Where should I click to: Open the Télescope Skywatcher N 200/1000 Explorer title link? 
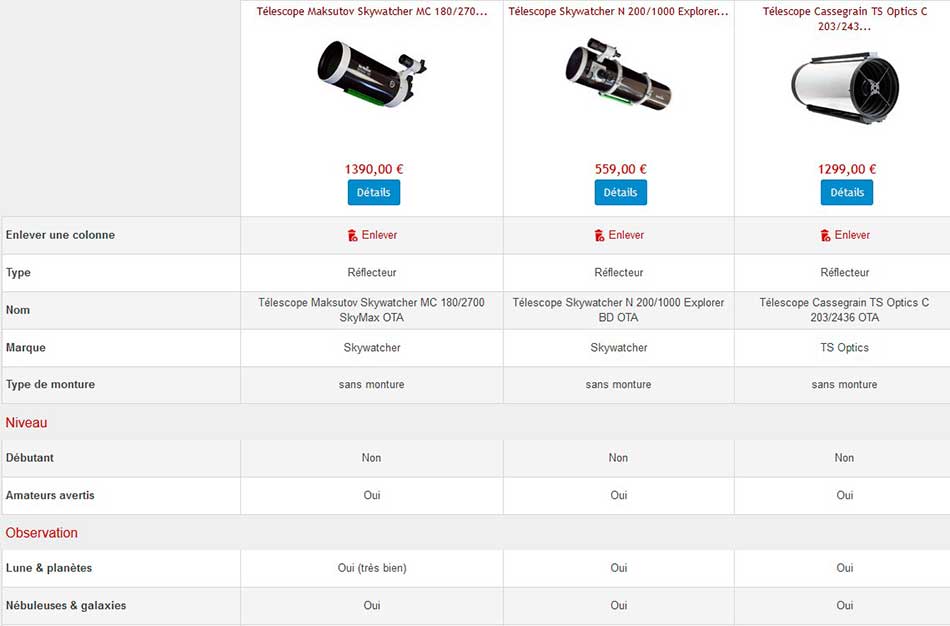pyautogui.click(x=618, y=12)
